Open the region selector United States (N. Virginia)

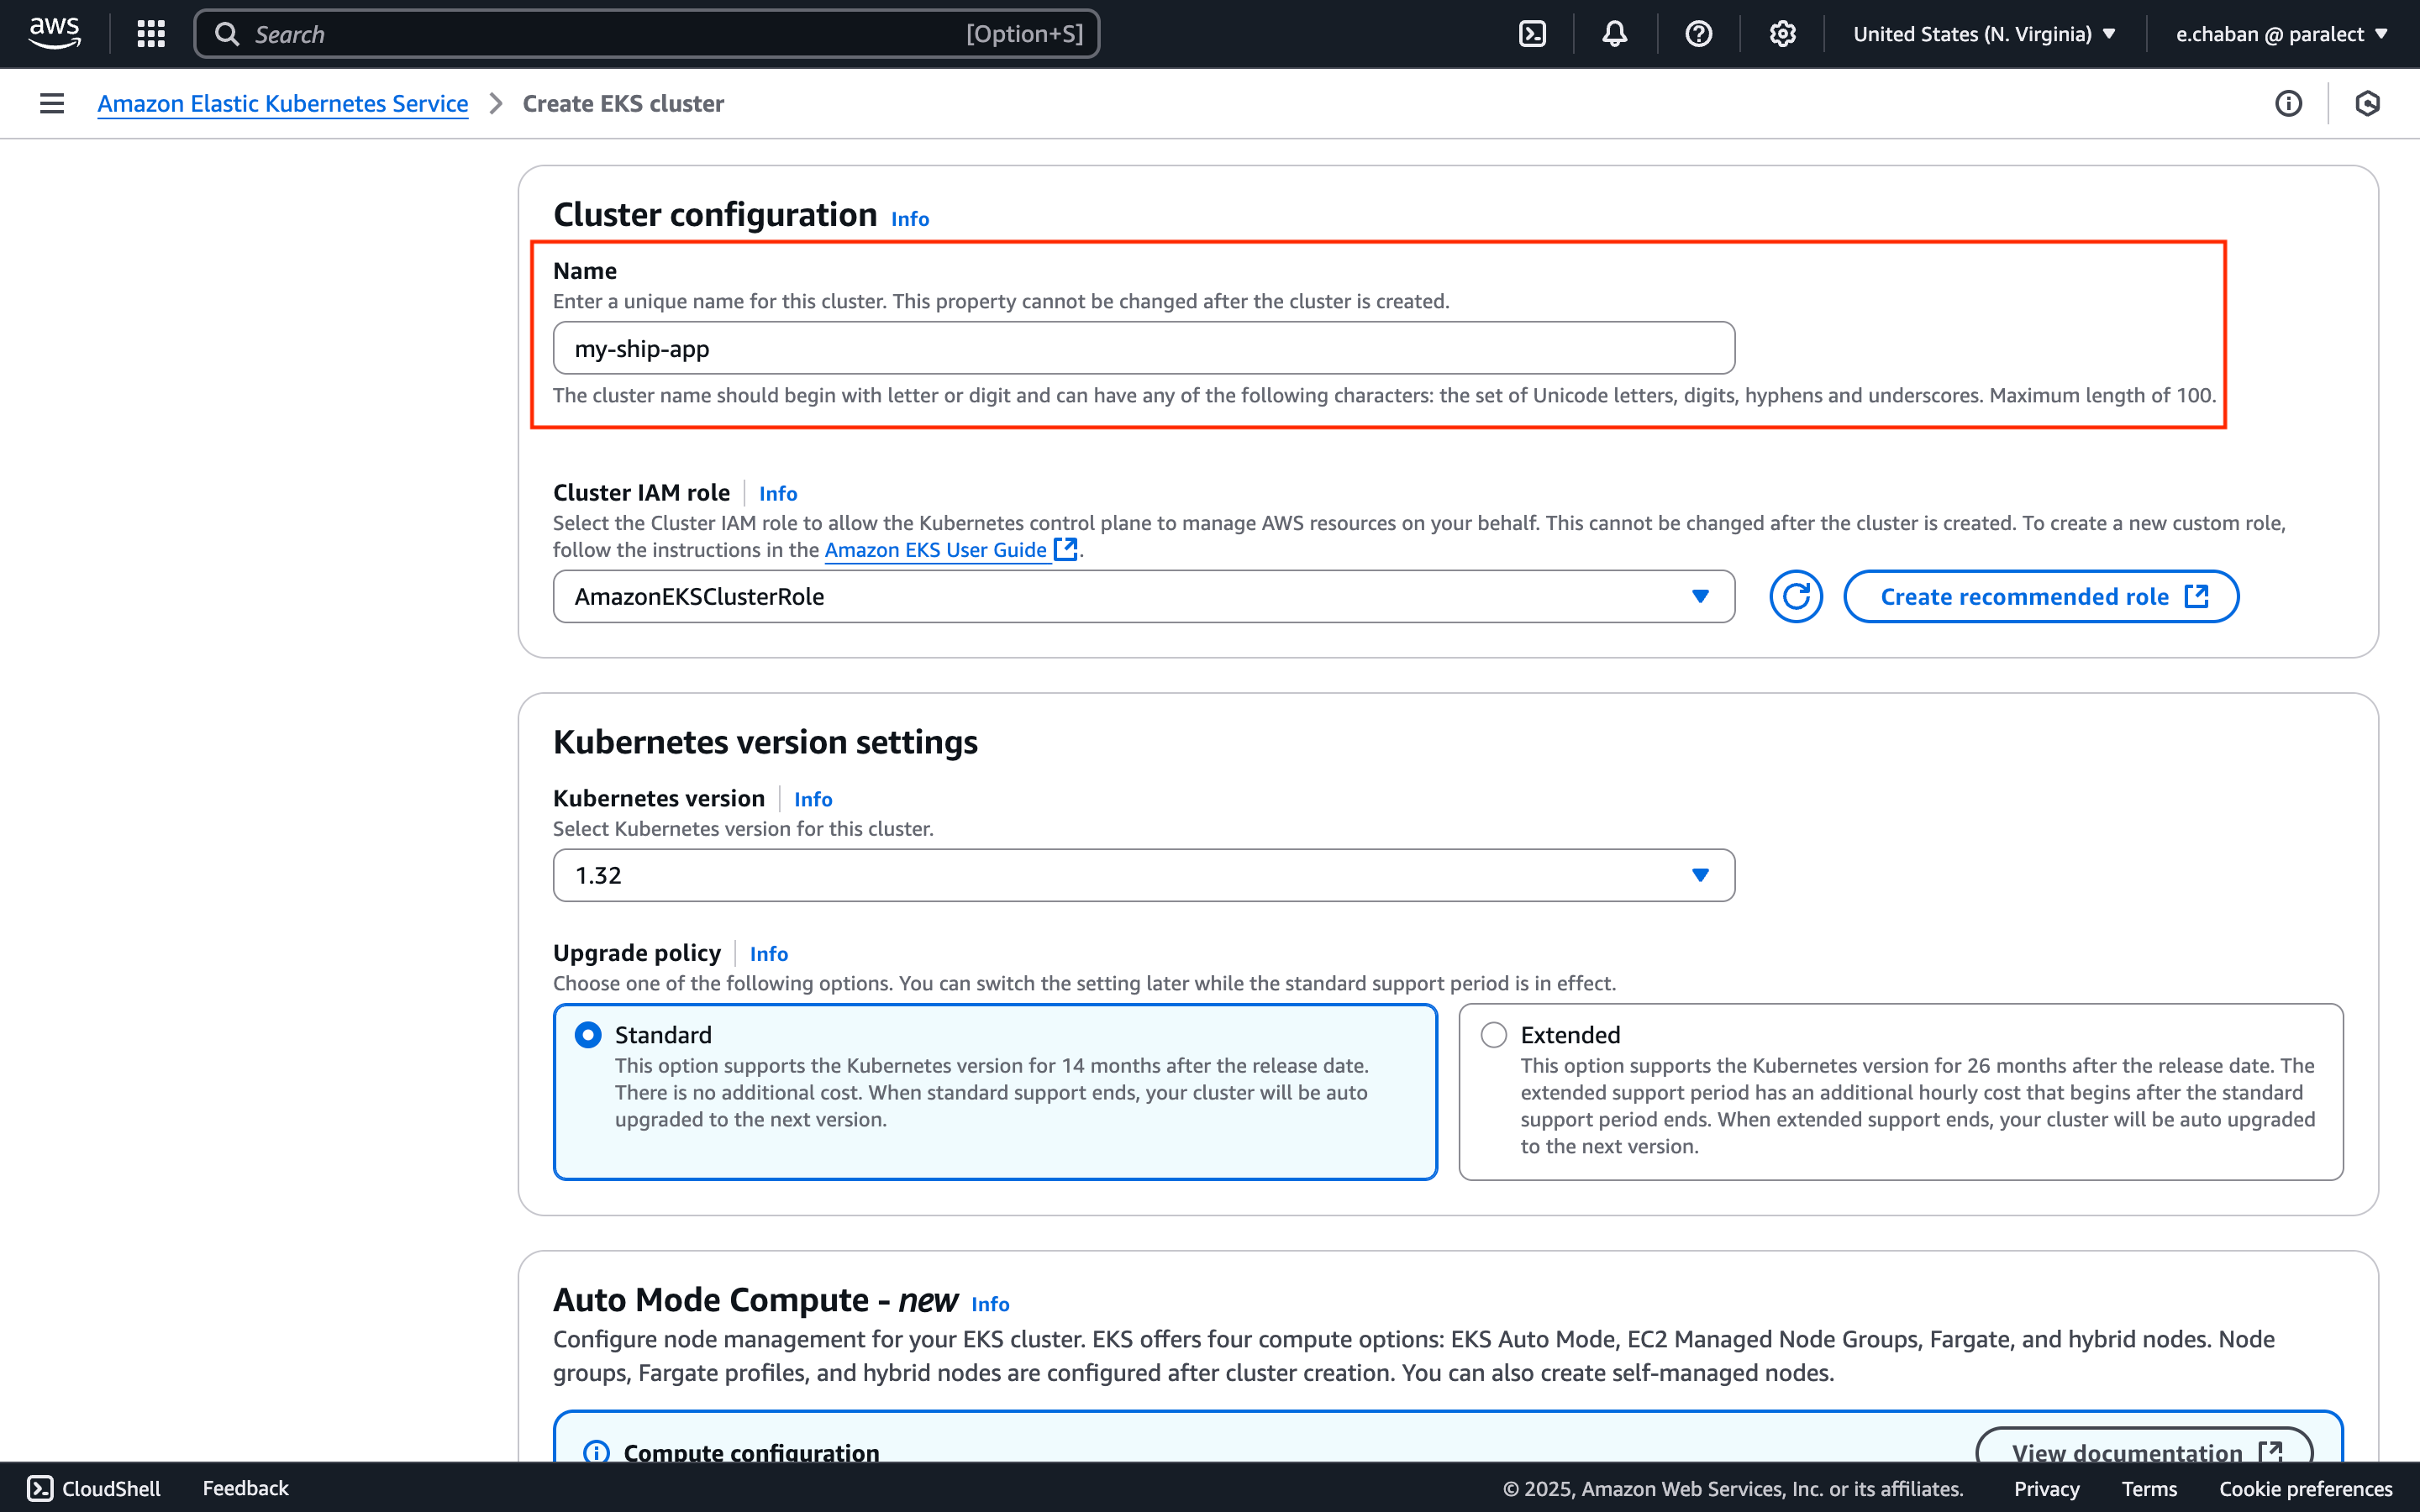click(x=1984, y=34)
